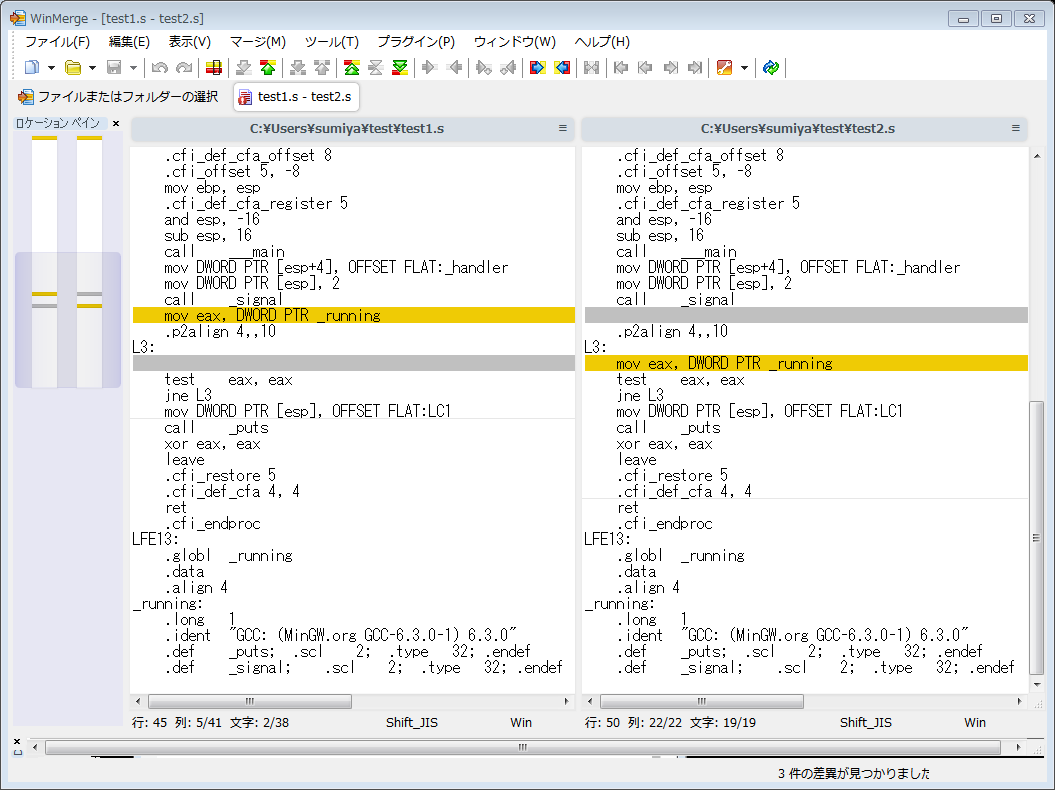The image size is (1055, 790).
Task: Click the Save diskette toolbar icon
Action: click(114, 67)
